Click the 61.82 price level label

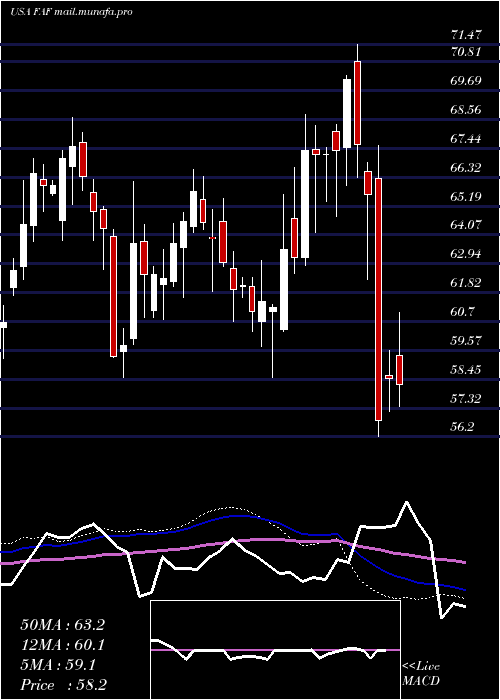[x=466, y=283]
